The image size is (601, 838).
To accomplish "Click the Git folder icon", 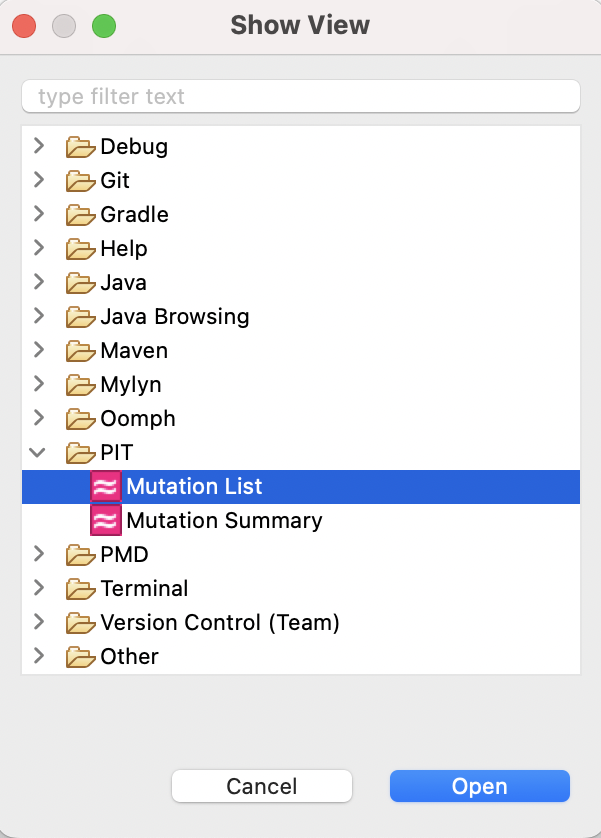I will [x=80, y=181].
